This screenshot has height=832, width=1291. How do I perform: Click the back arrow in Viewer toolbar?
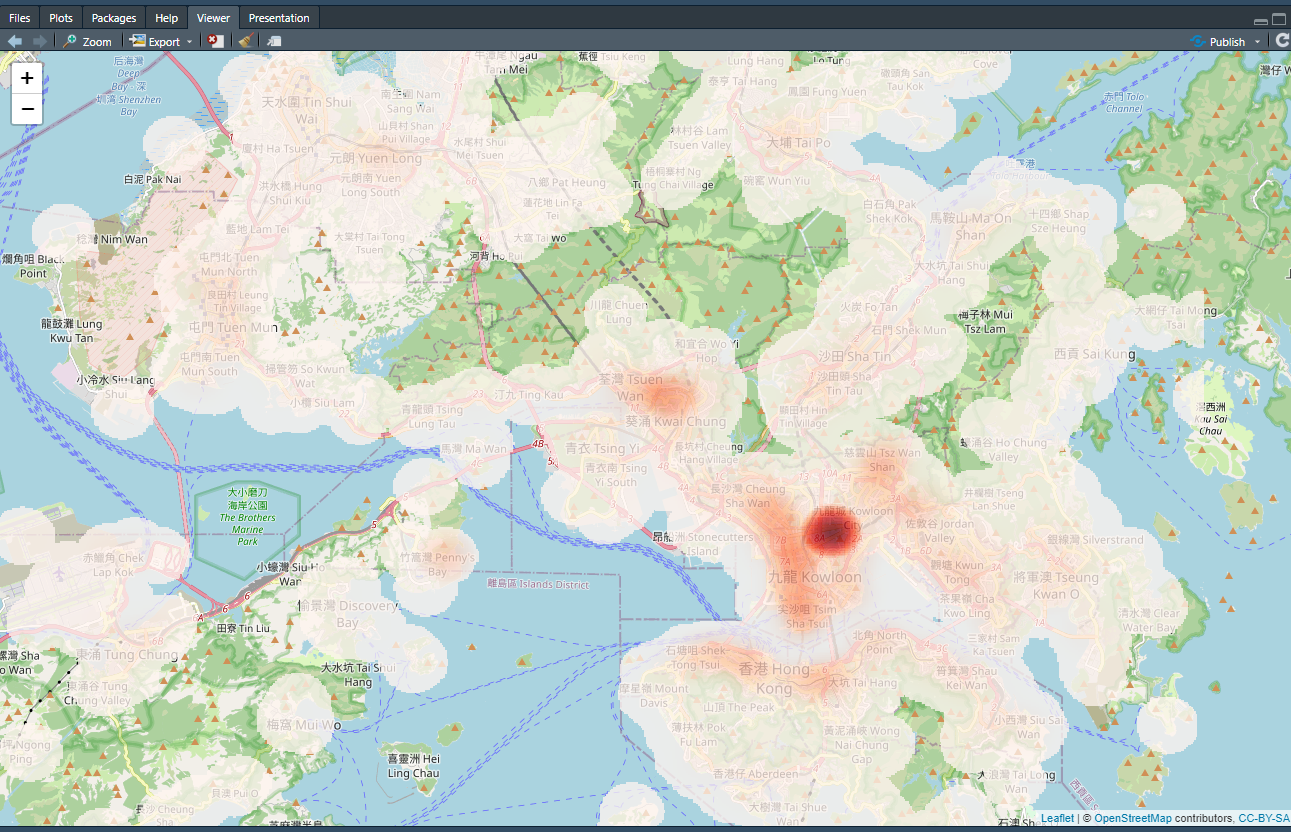click(x=15, y=41)
